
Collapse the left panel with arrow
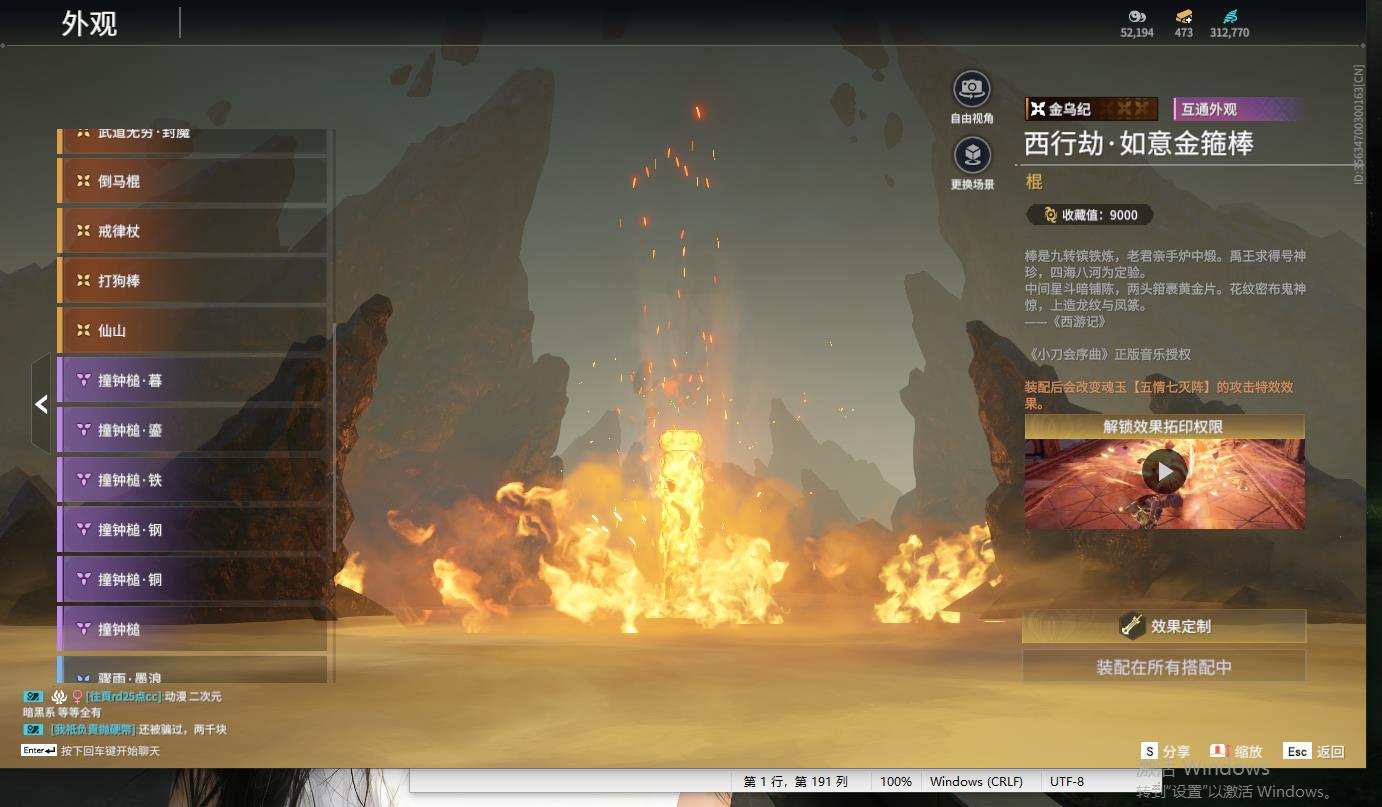(x=41, y=404)
